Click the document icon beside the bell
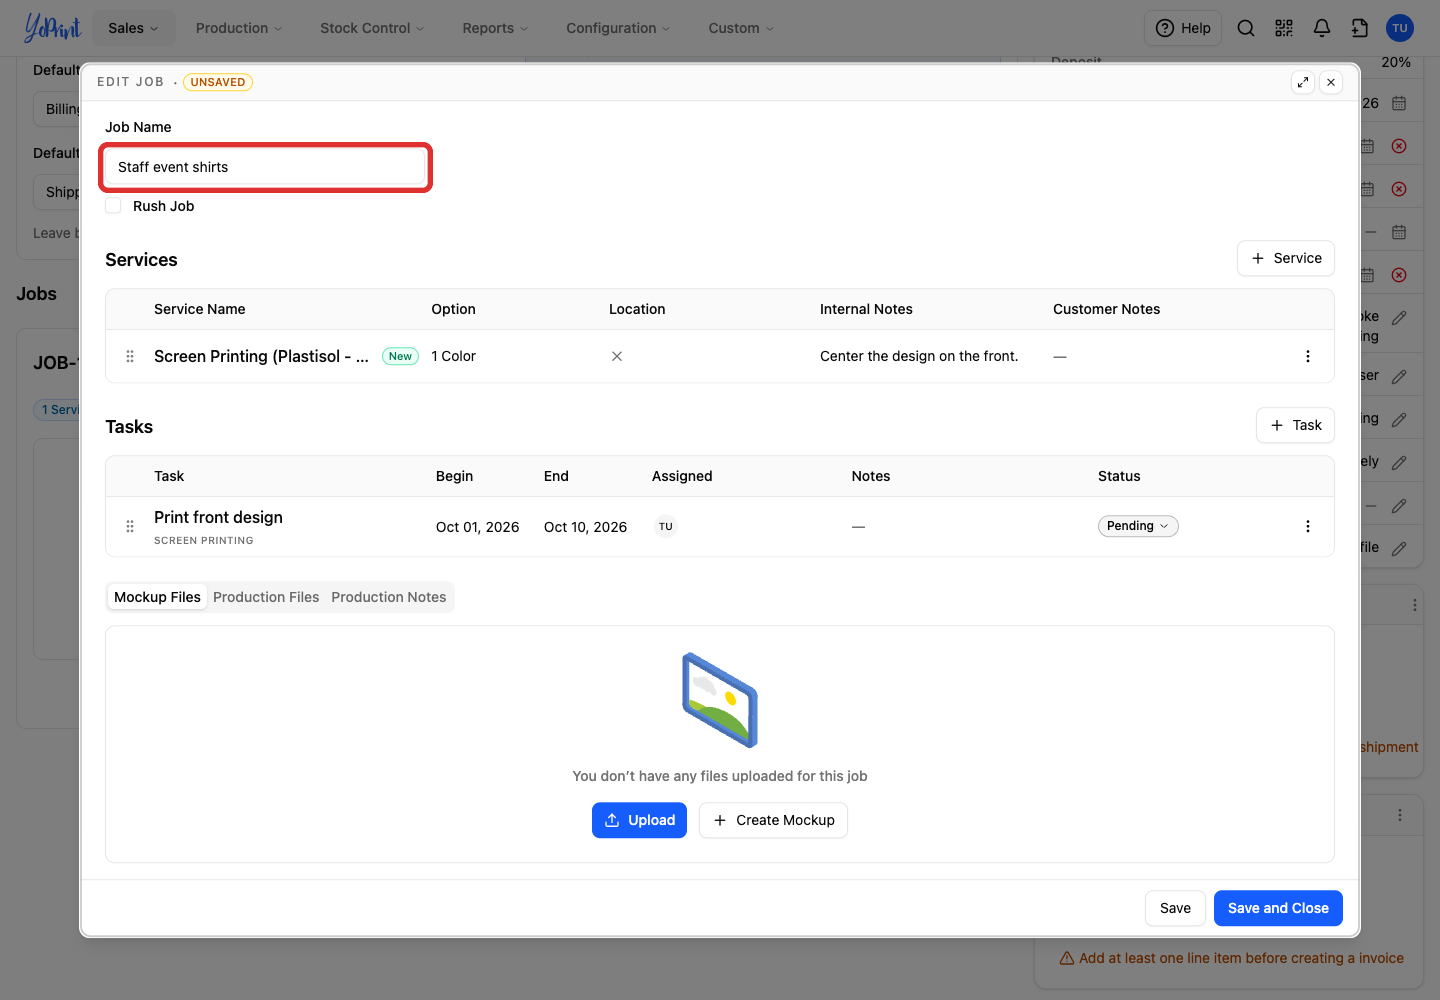The image size is (1440, 1000). pos(1360,28)
